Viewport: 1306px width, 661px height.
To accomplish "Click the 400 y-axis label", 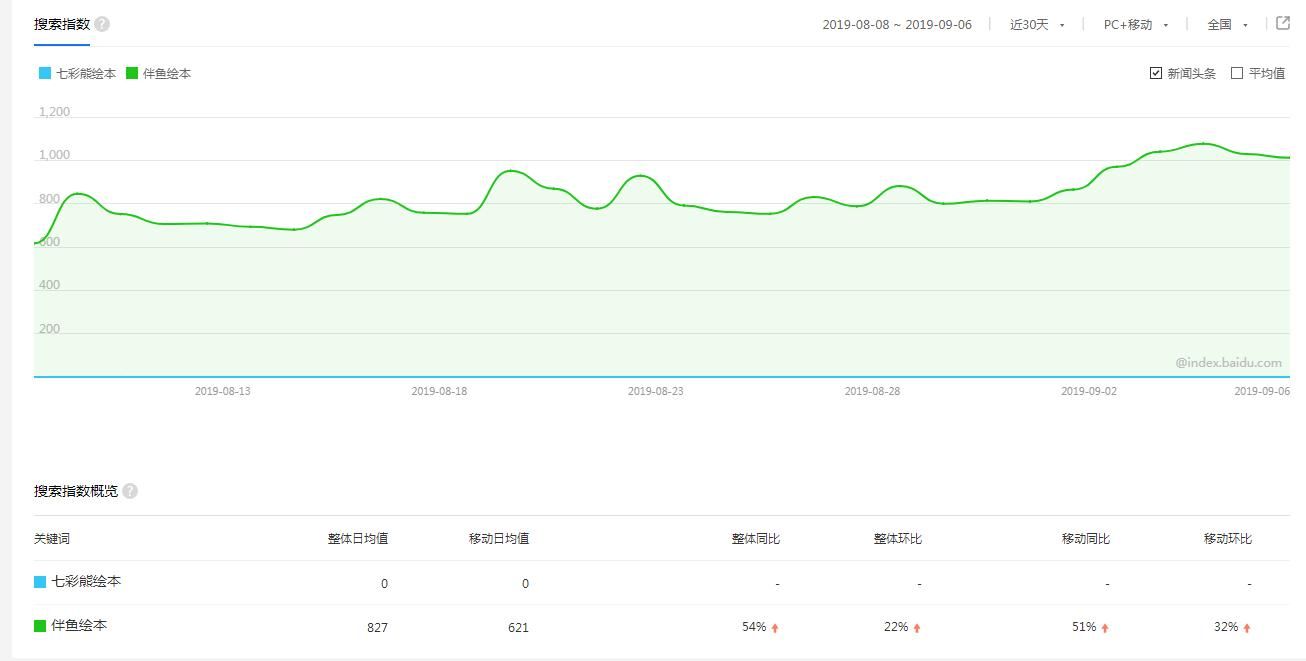I will (49, 285).
